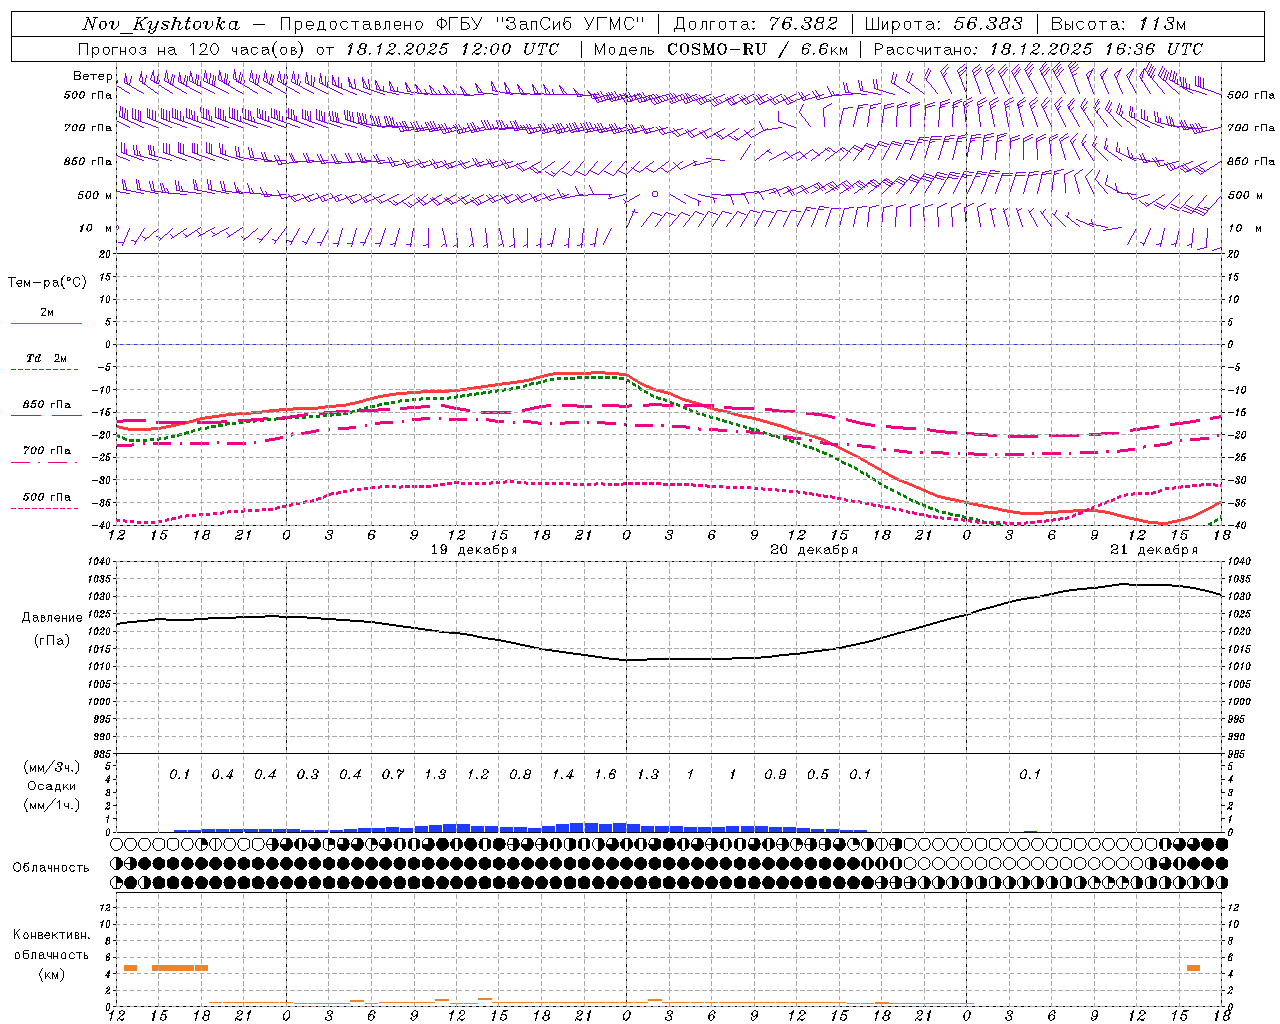
Task: Click the elevation text Высота: 113м
Action: (x=1119, y=24)
